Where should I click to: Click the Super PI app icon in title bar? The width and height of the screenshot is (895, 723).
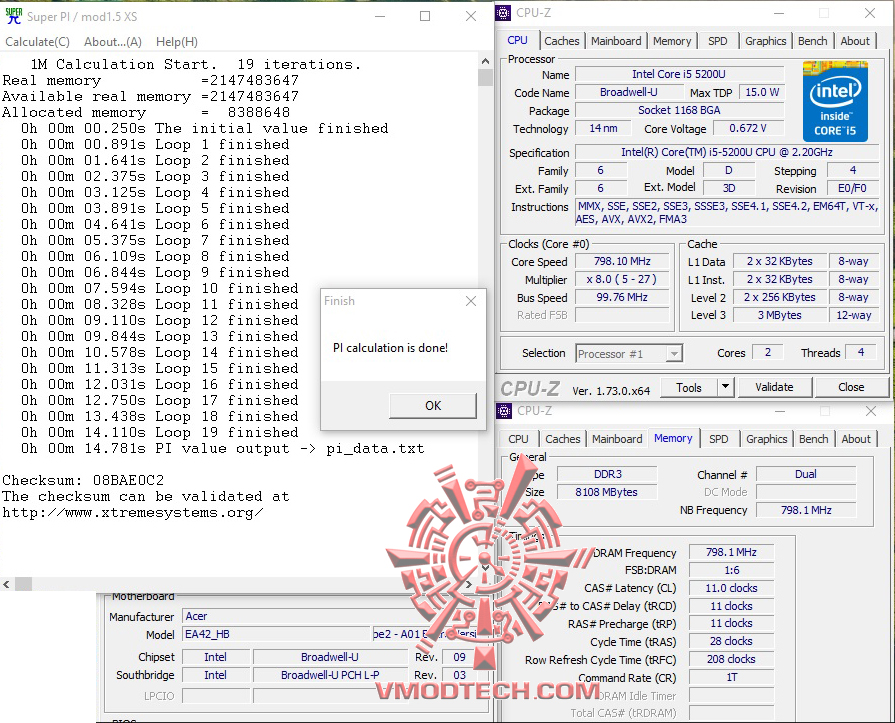(14, 16)
